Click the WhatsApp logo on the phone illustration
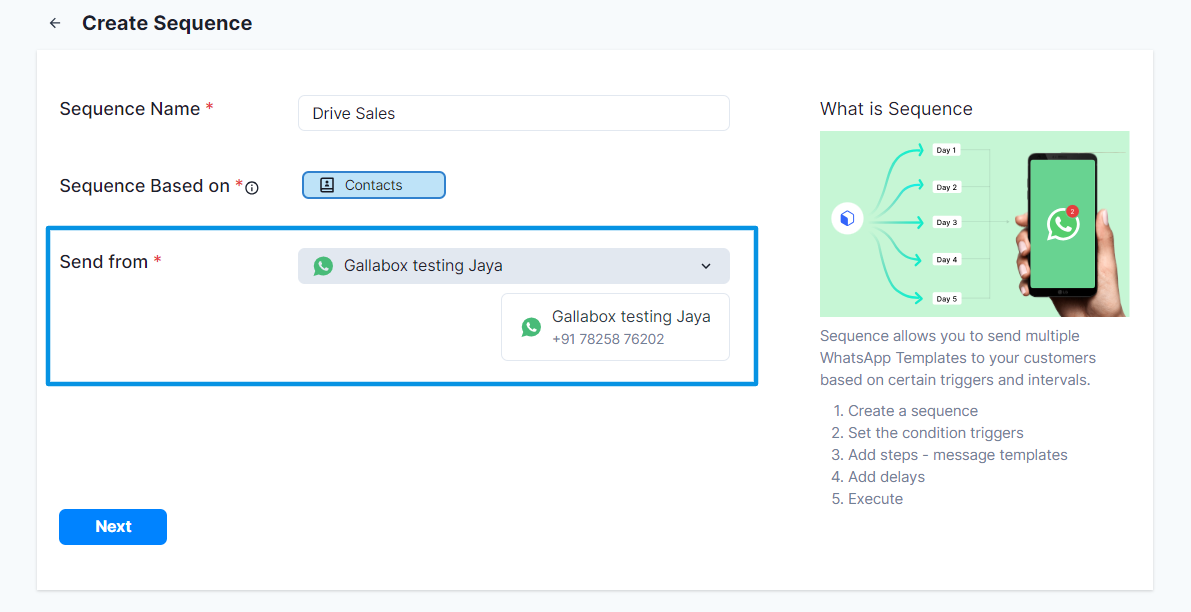This screenshot has width=1191, height=612. point(1062,224)
